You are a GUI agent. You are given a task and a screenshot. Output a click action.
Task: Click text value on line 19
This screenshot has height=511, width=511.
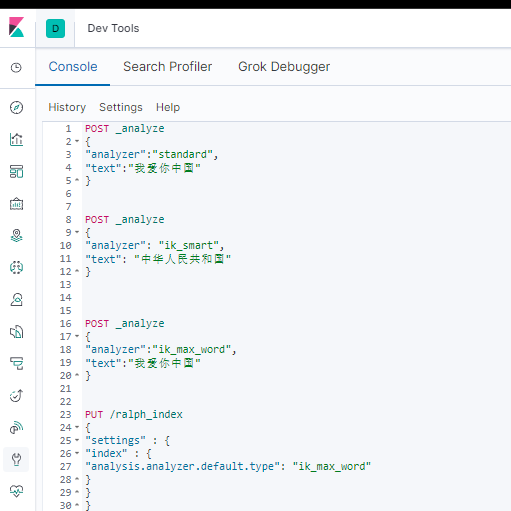(164, 363)
